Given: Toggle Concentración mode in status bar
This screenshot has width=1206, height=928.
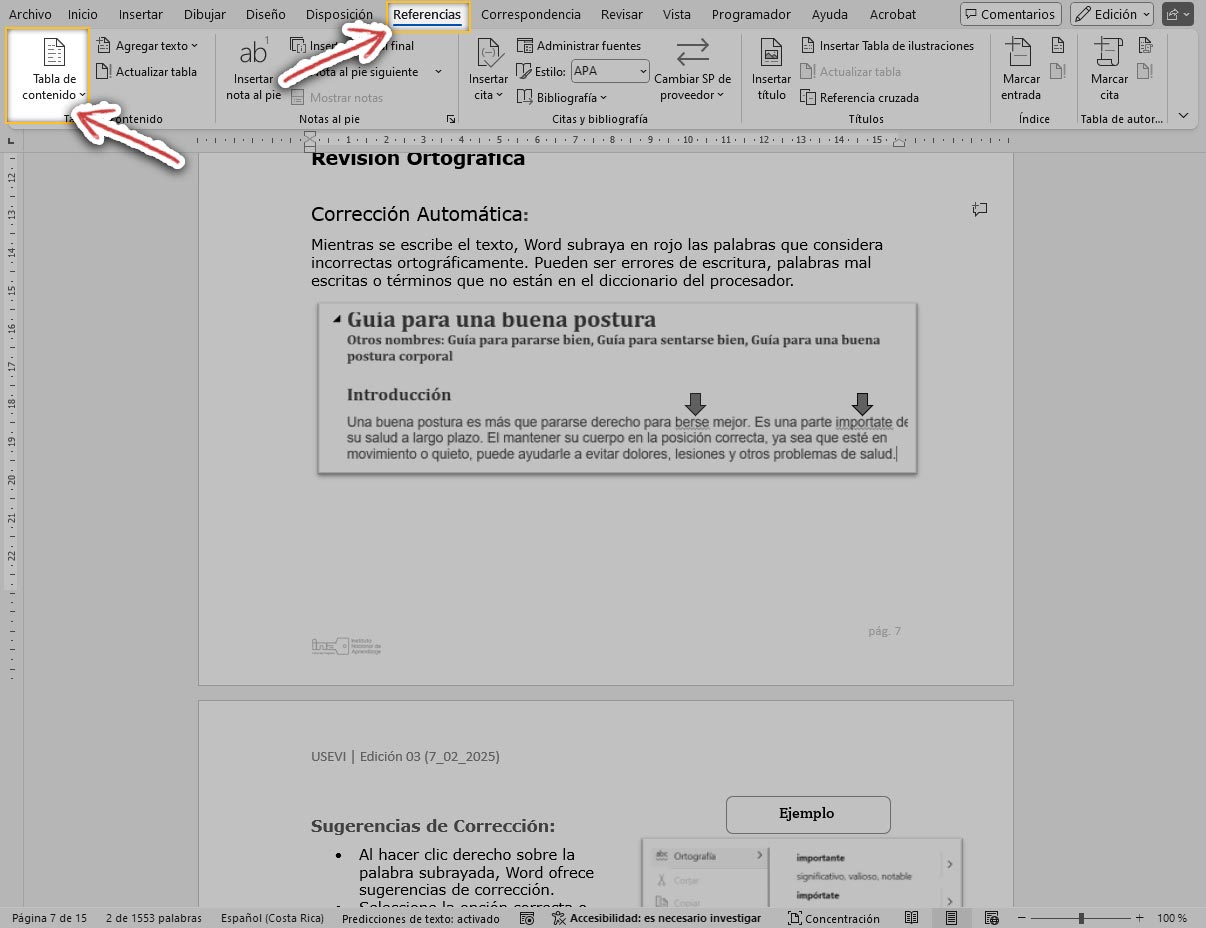Looking at the screenshot, I should 833,918.
